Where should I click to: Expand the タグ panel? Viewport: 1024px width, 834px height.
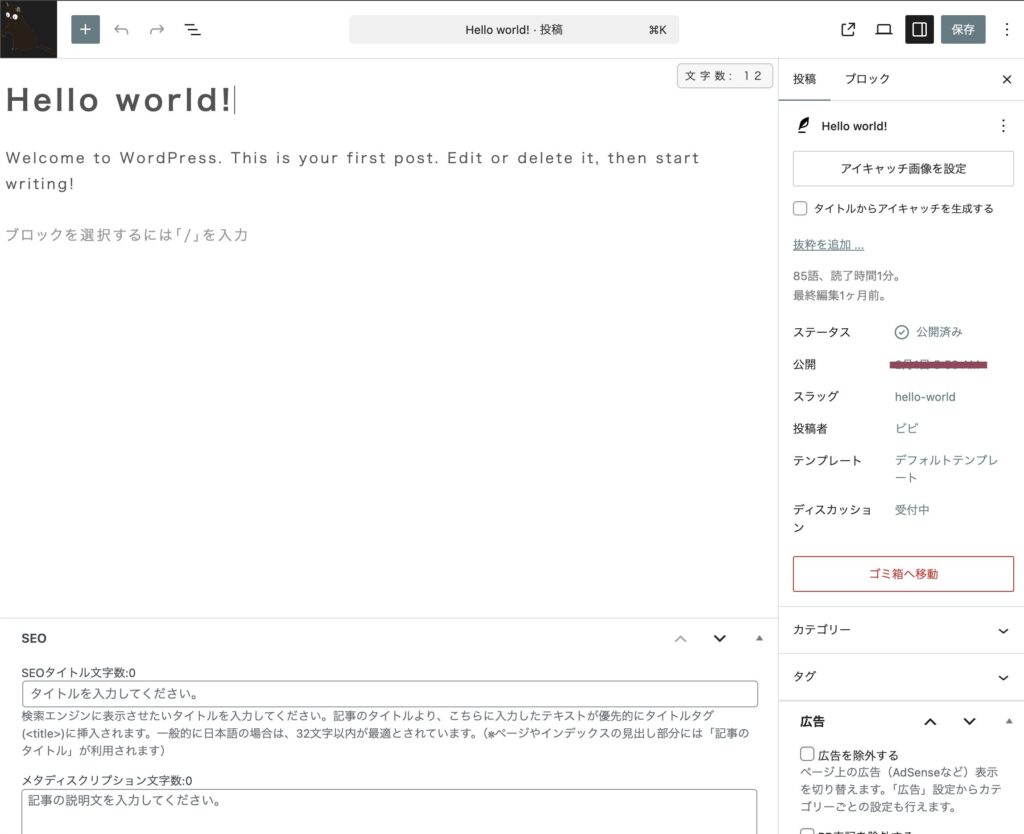click(1003, 677)
